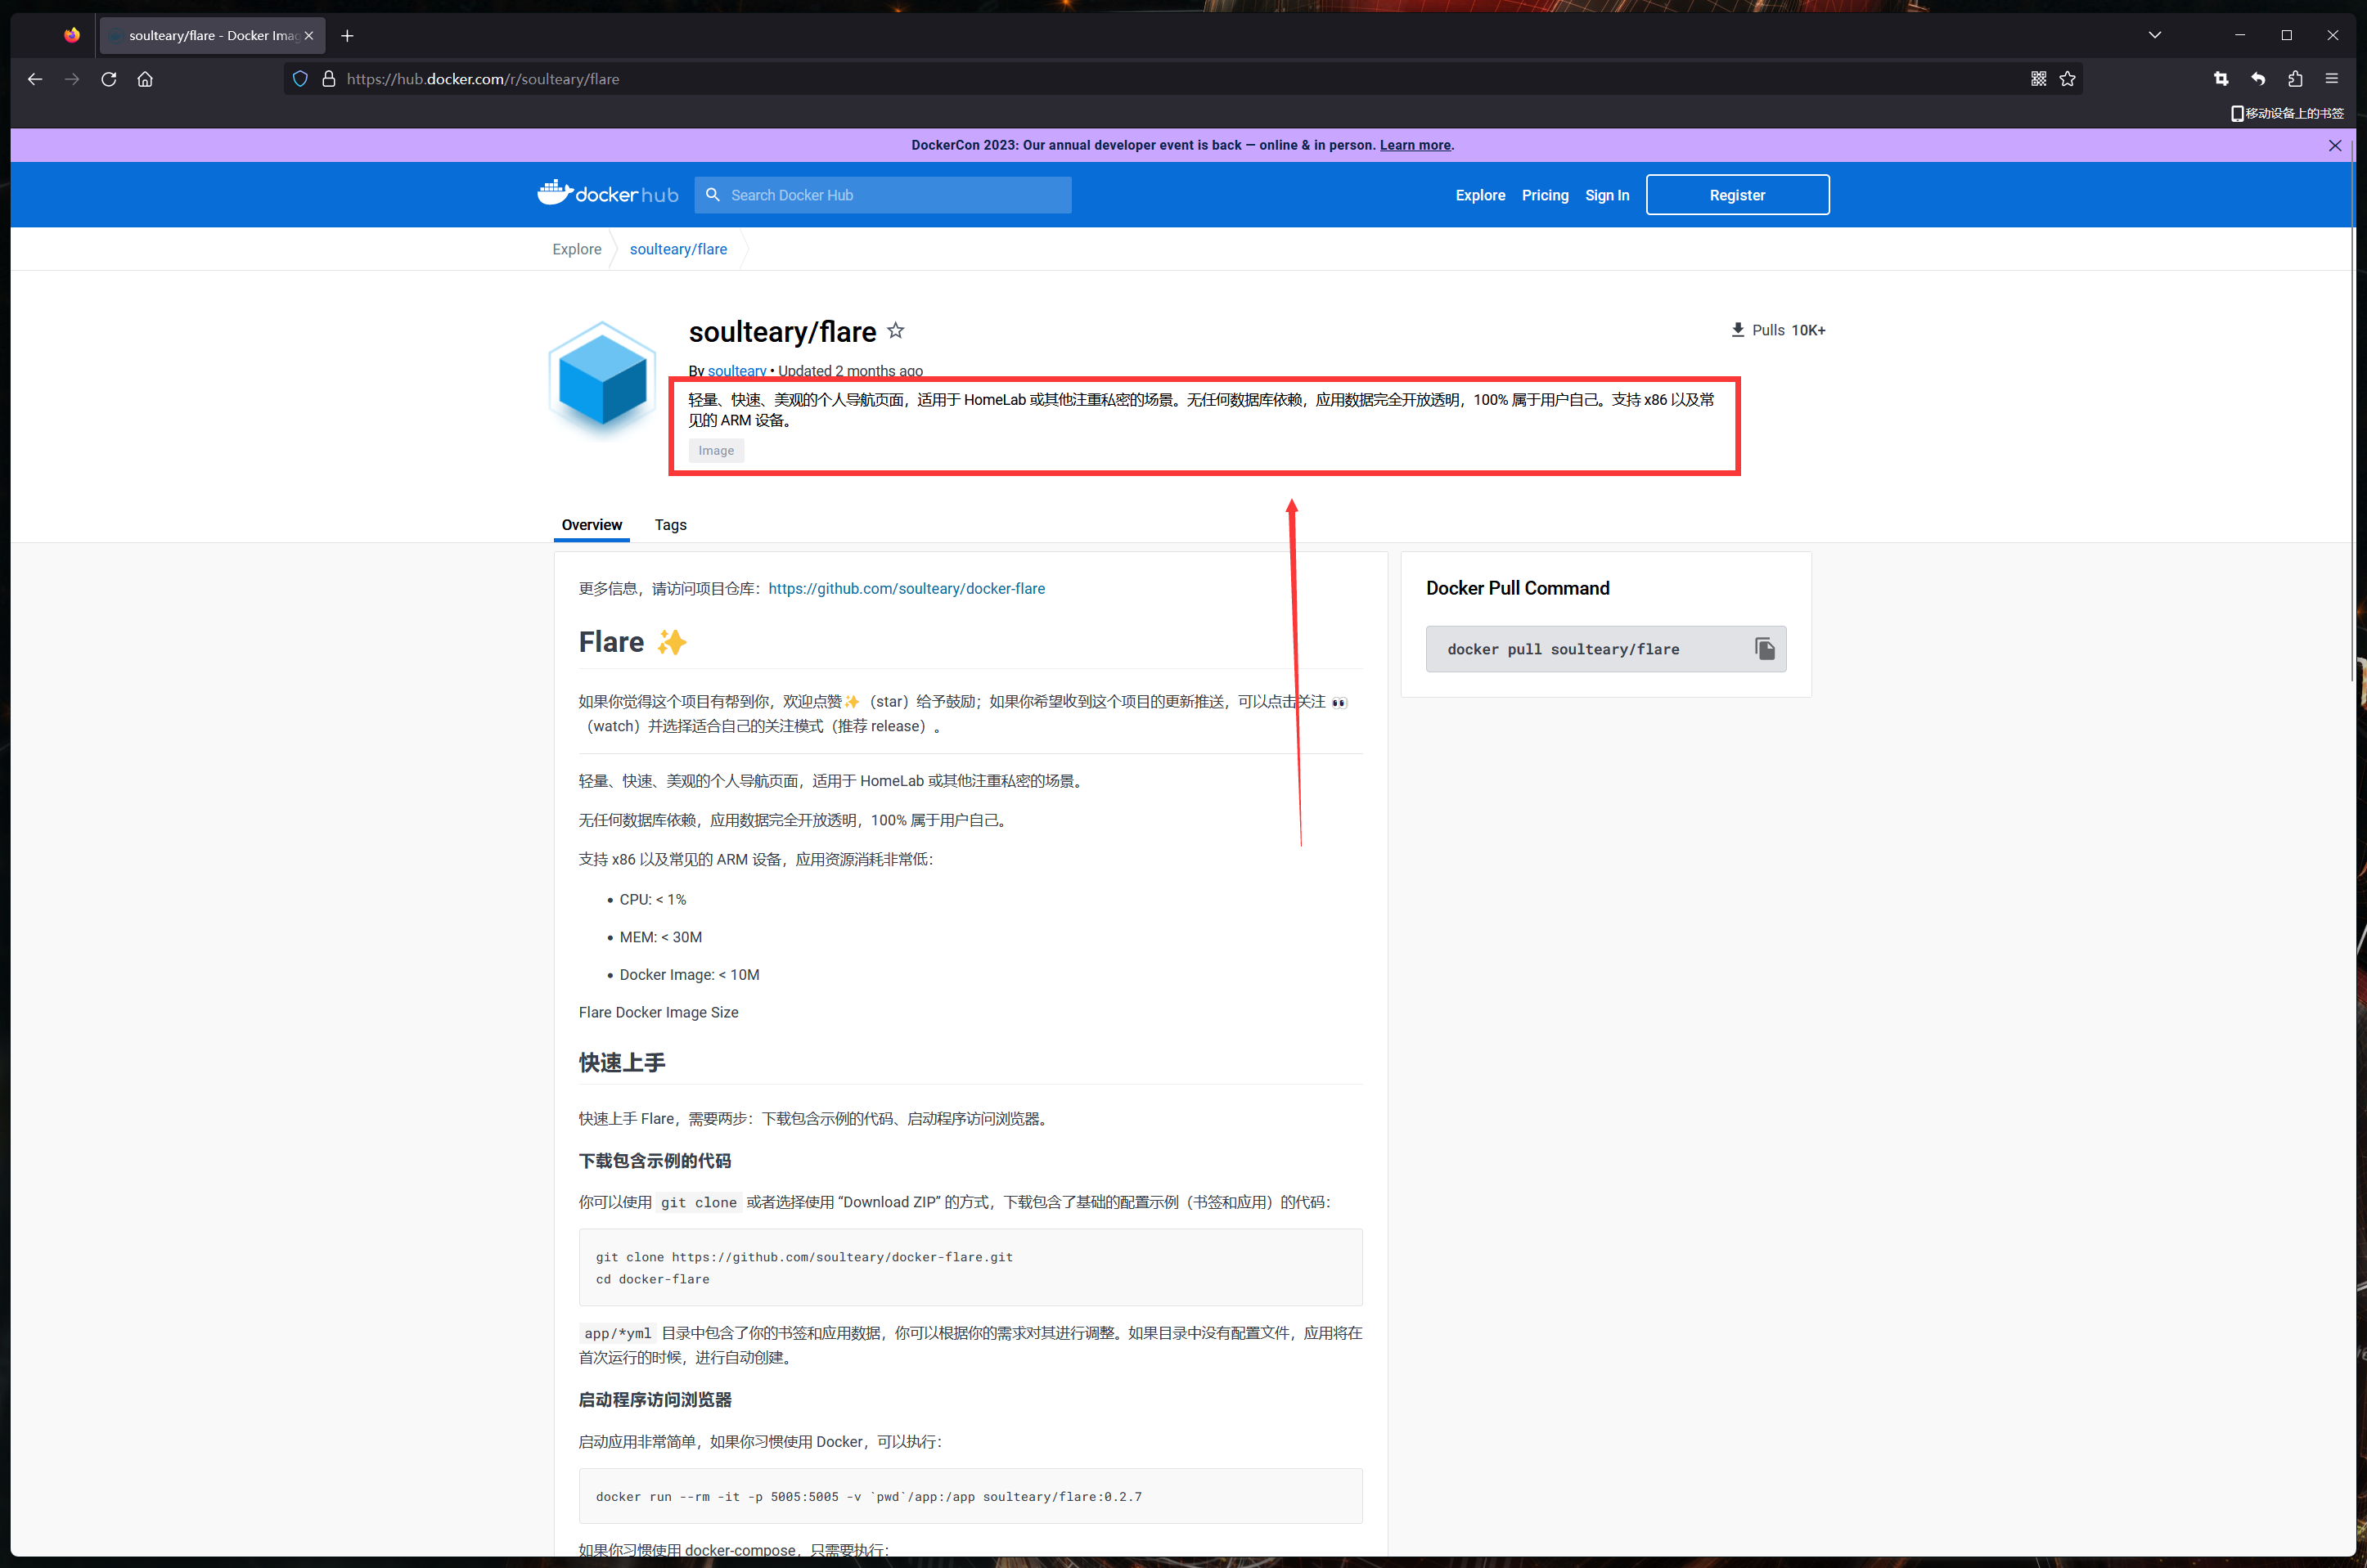Dismiss the DockerCon 2023 banner
The height and width of the screenshot is (1568, 2367).
pyautogui.click(x=2334, y=145)
